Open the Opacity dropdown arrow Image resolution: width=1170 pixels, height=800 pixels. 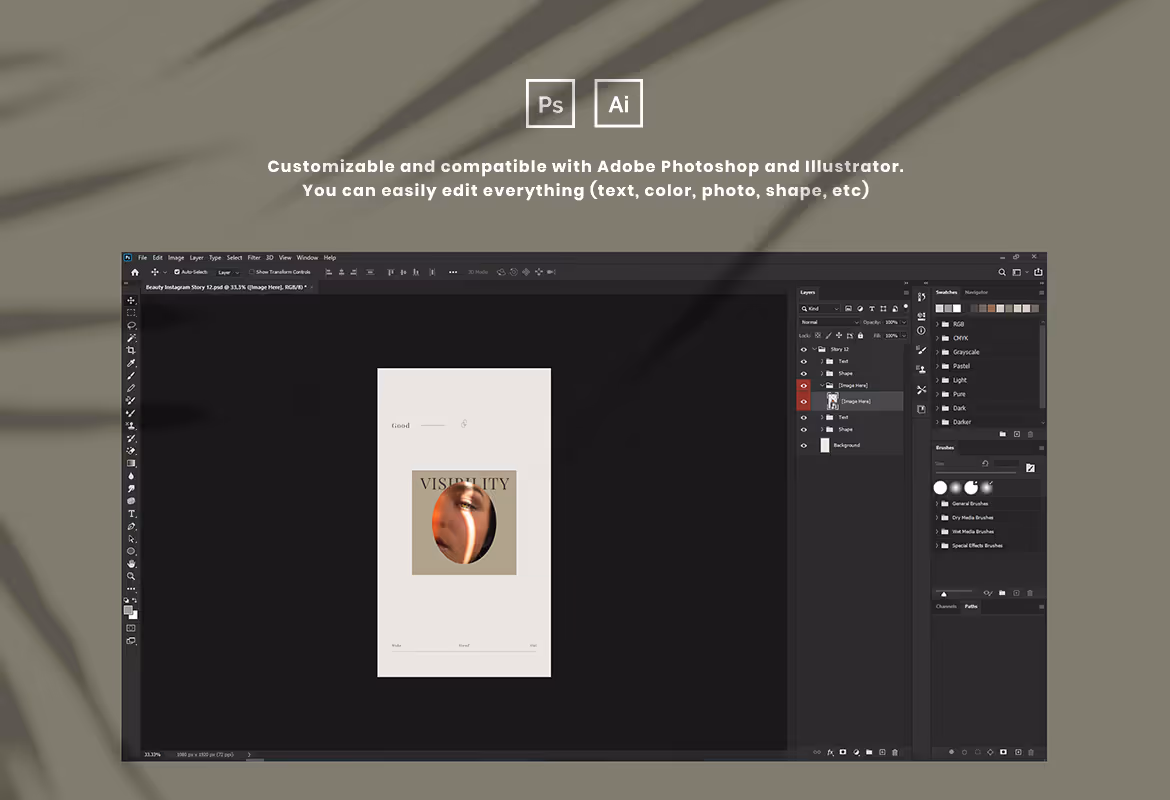pos(904,322)
